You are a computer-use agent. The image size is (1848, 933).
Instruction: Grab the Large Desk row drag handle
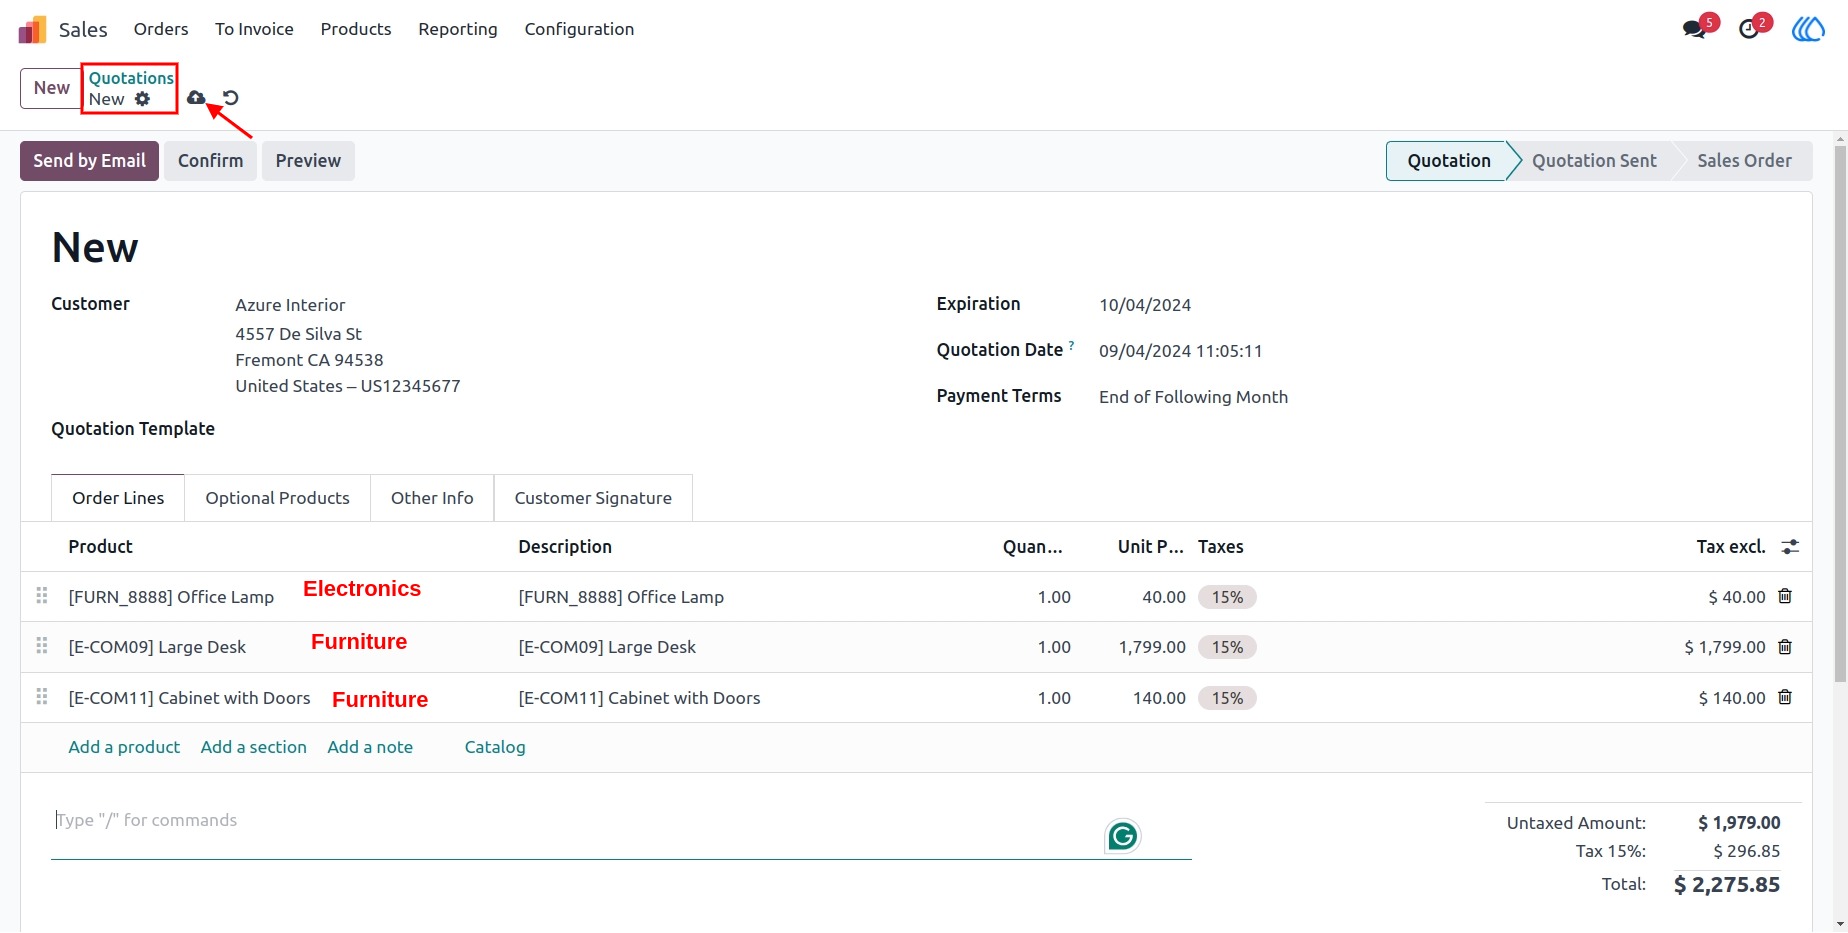click(42, 646)
